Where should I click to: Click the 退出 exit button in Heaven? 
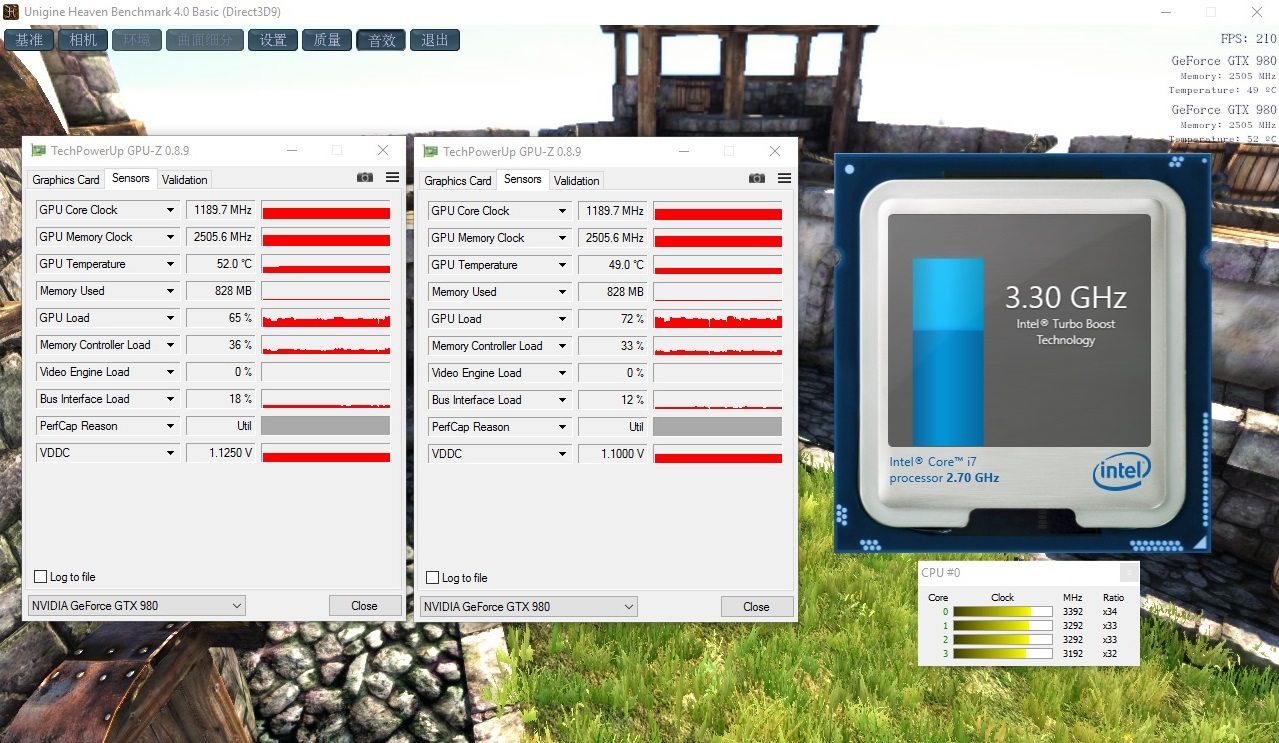(x=435, y=40)
